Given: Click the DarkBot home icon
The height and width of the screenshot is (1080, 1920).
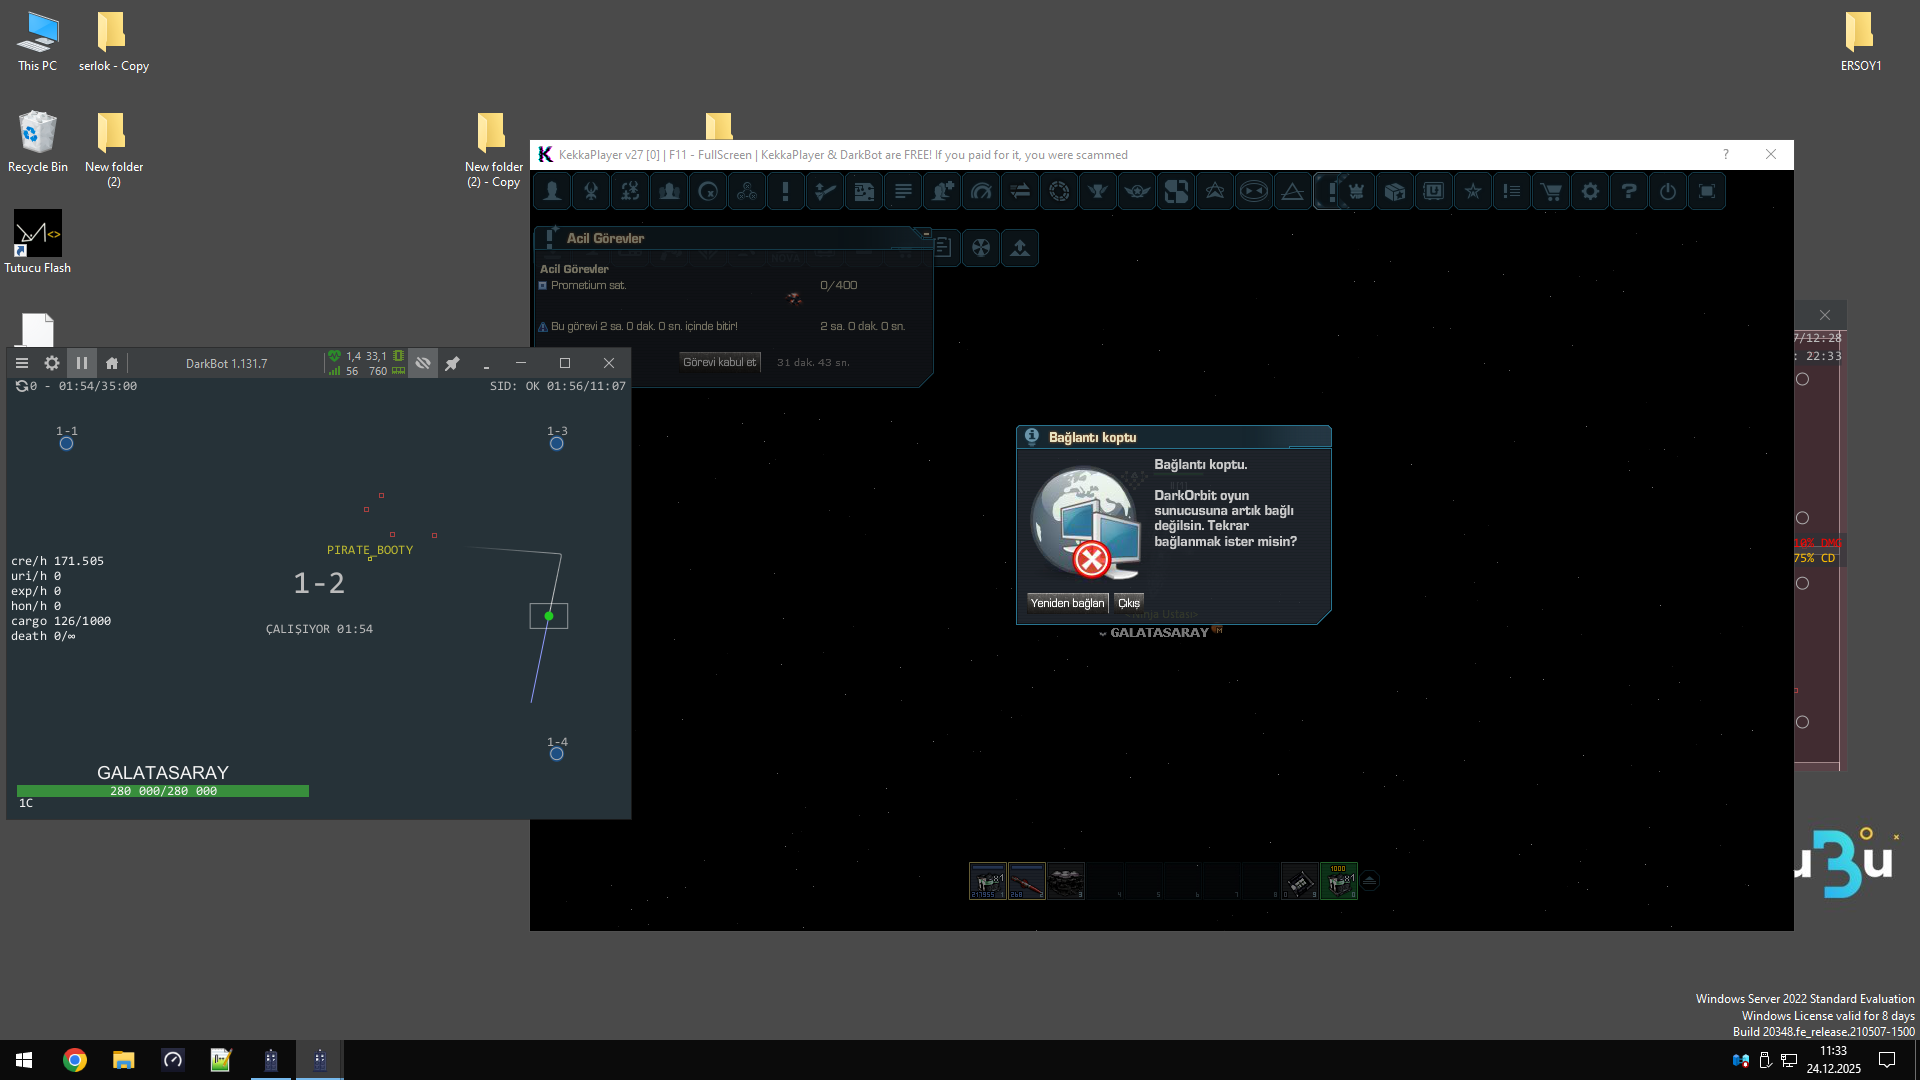Looking at the screenshot, I should 112,363.
